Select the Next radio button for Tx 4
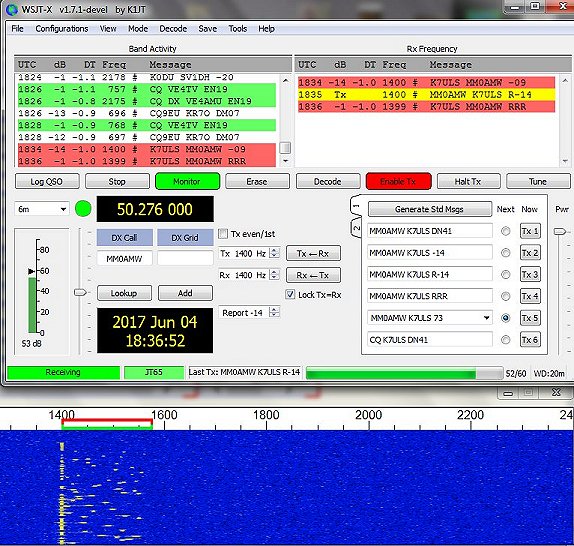Image resolution: width=574 pixels, height=546 pixels. pyautogui.click(x=506, y=296)
